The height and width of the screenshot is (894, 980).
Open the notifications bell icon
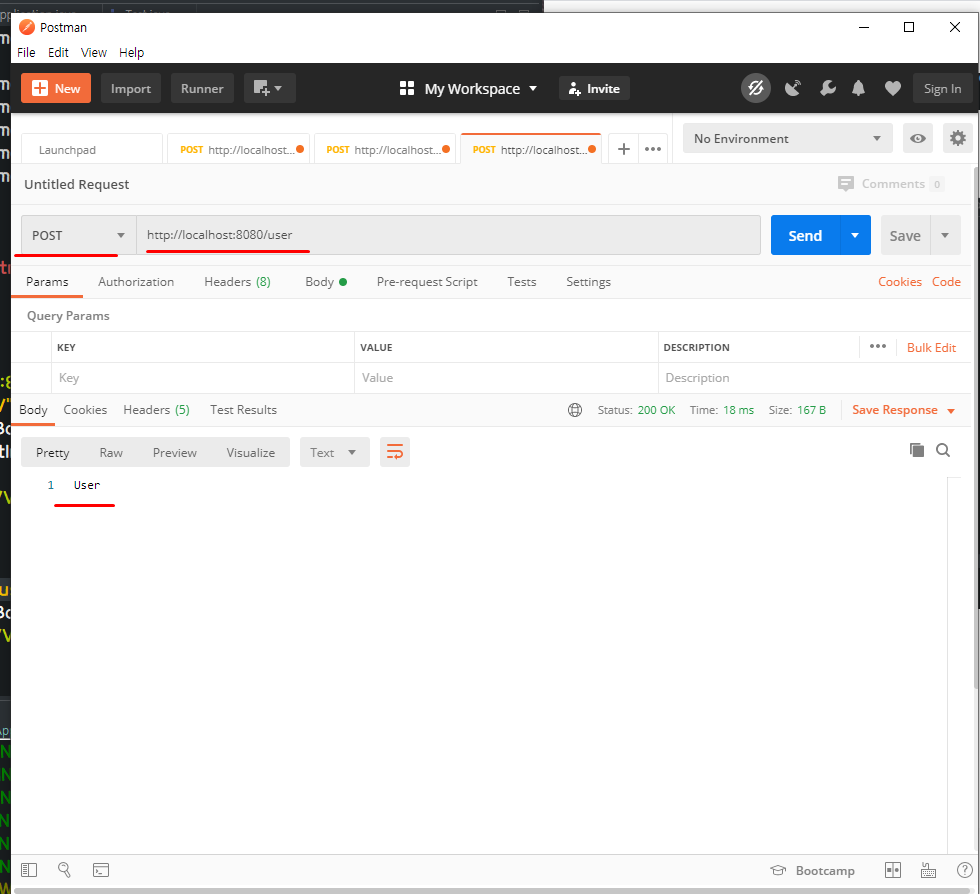[859, 88]
